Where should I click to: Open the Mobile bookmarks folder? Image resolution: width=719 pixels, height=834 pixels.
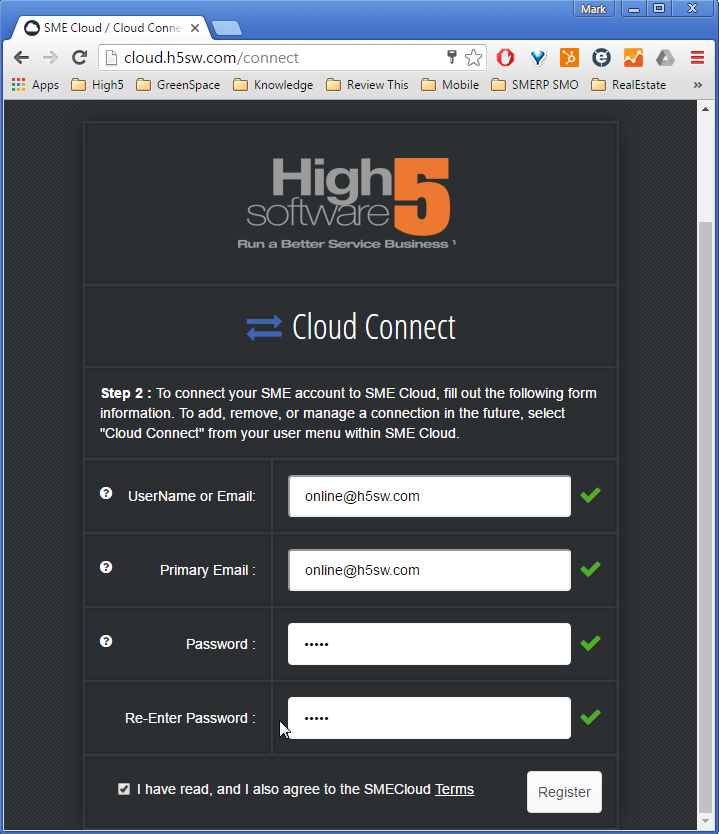[450, 85]
